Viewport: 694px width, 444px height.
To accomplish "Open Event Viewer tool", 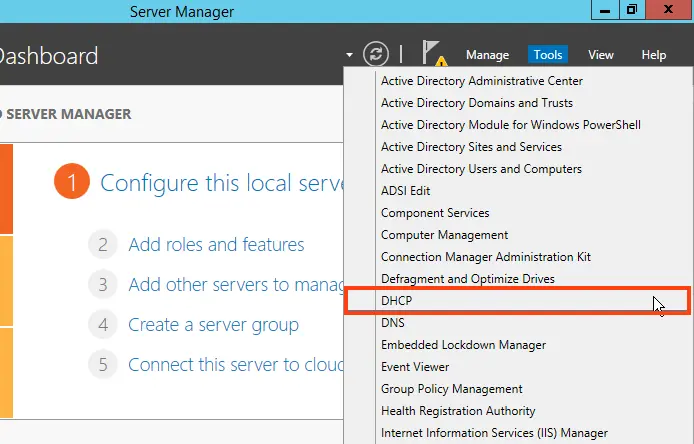I will click(x=415, y=367).
